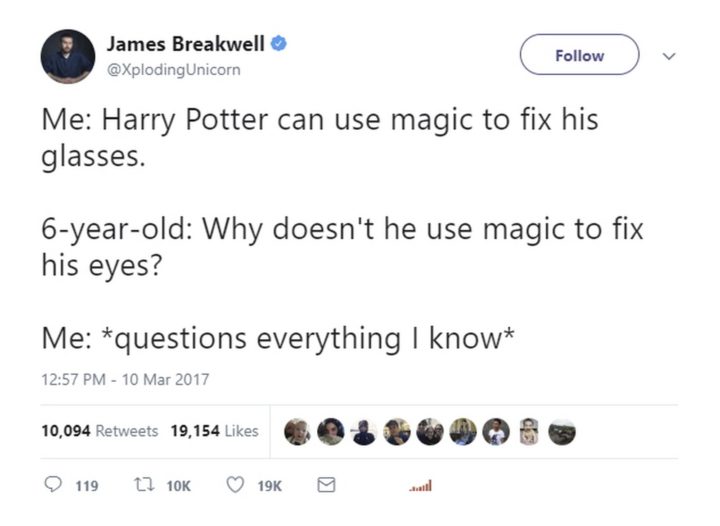Viewport: 720px width, 526px height.
Task: Click the reply speech bubble icon
Action: (53, 484)
